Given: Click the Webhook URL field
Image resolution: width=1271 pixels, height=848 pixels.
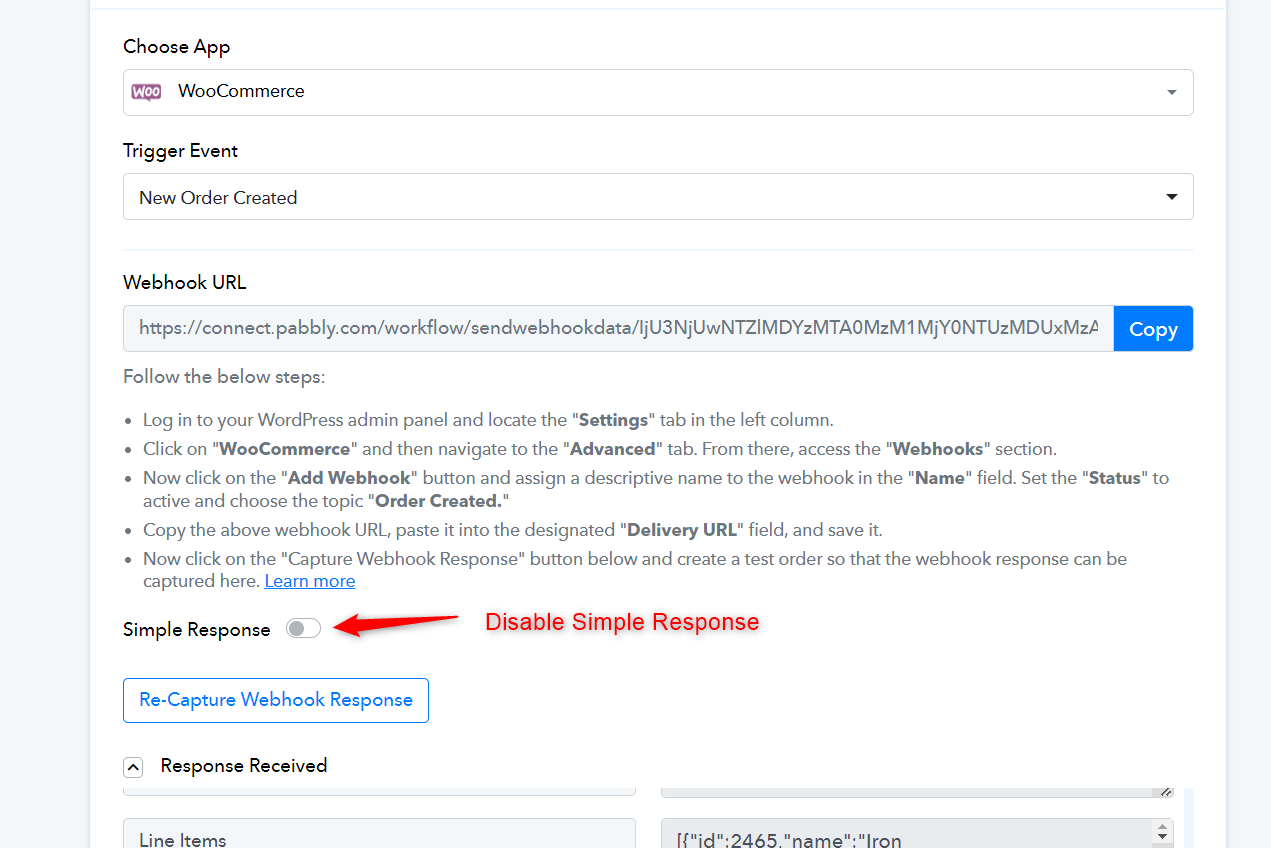Looking at the screenshot, I should [x=618, y=329].
